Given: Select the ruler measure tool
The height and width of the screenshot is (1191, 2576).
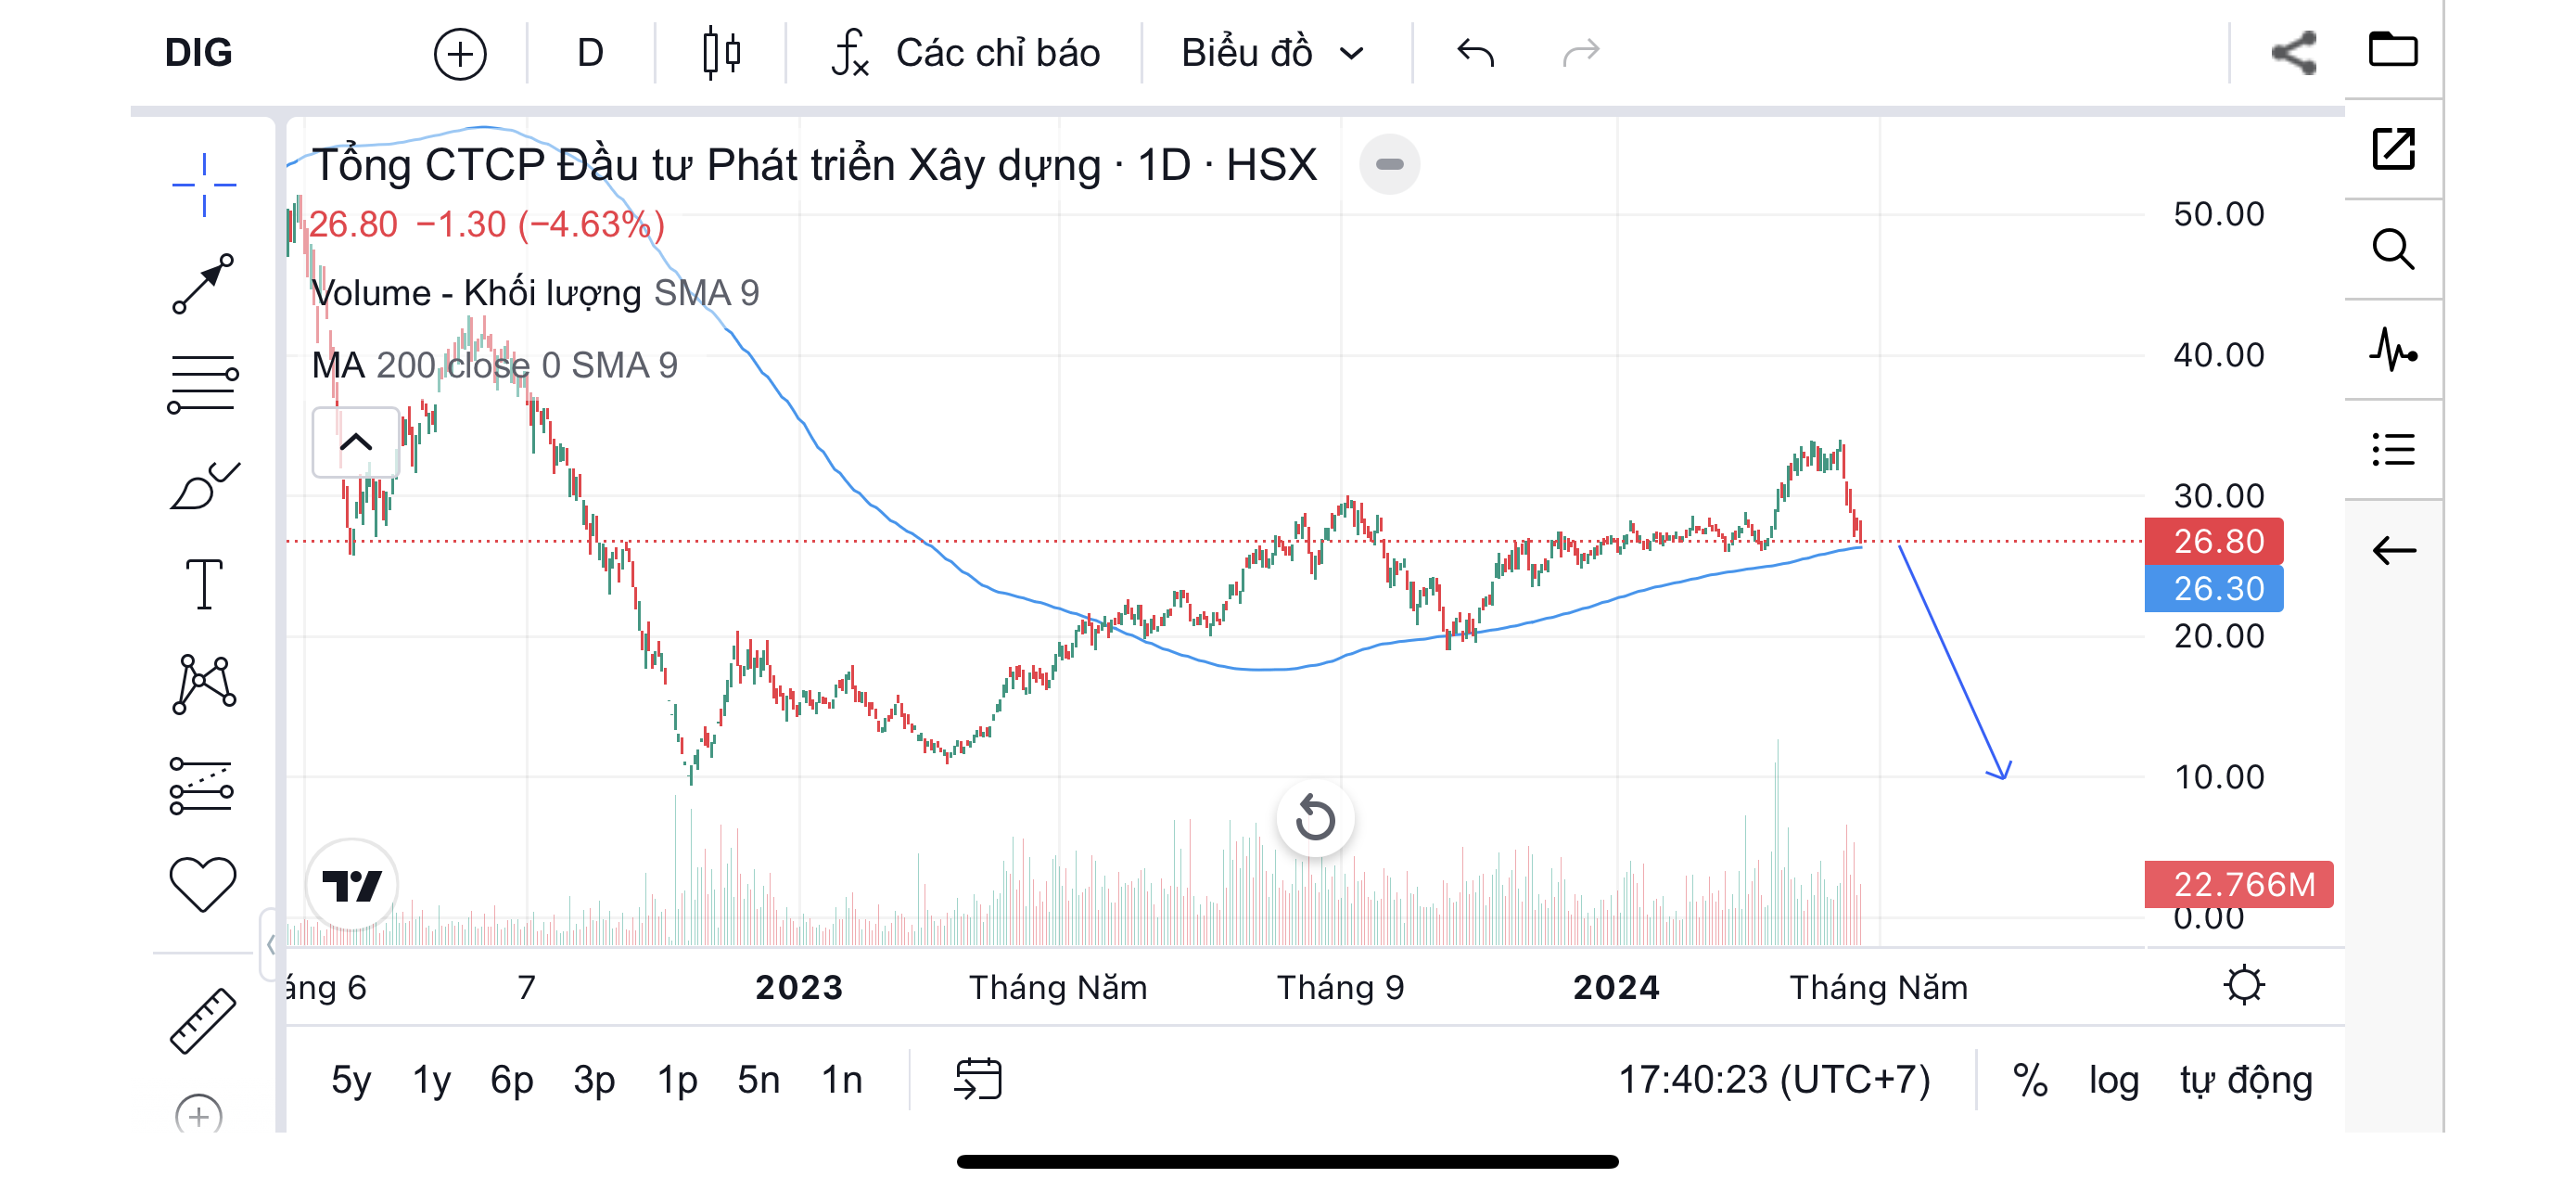Looking at the screenshot, I should (x=203, y=1021).
